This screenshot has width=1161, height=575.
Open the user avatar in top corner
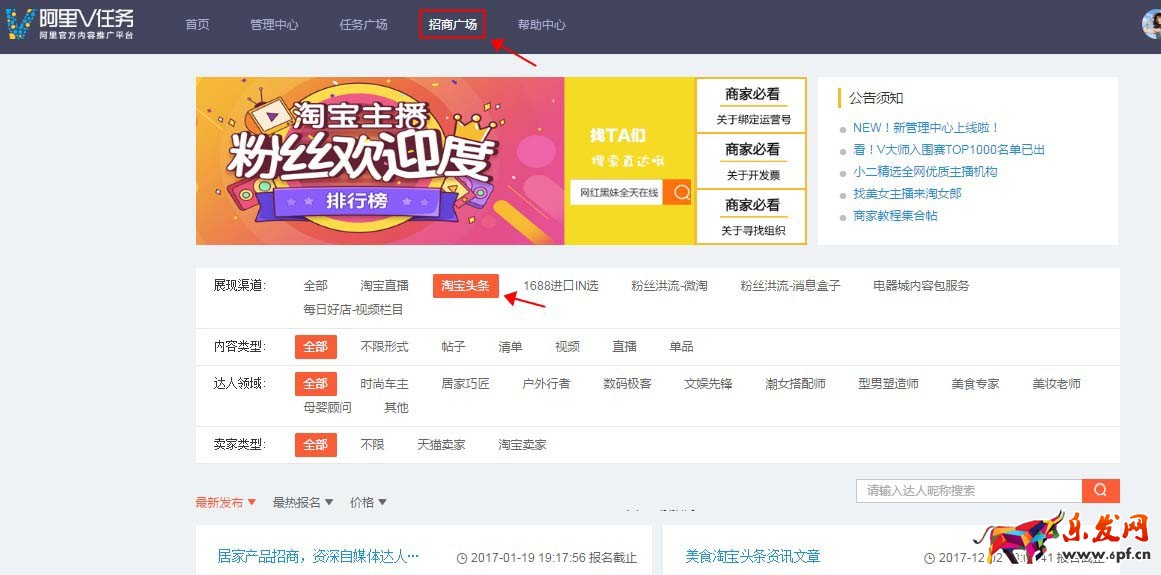click(1151, 24)
